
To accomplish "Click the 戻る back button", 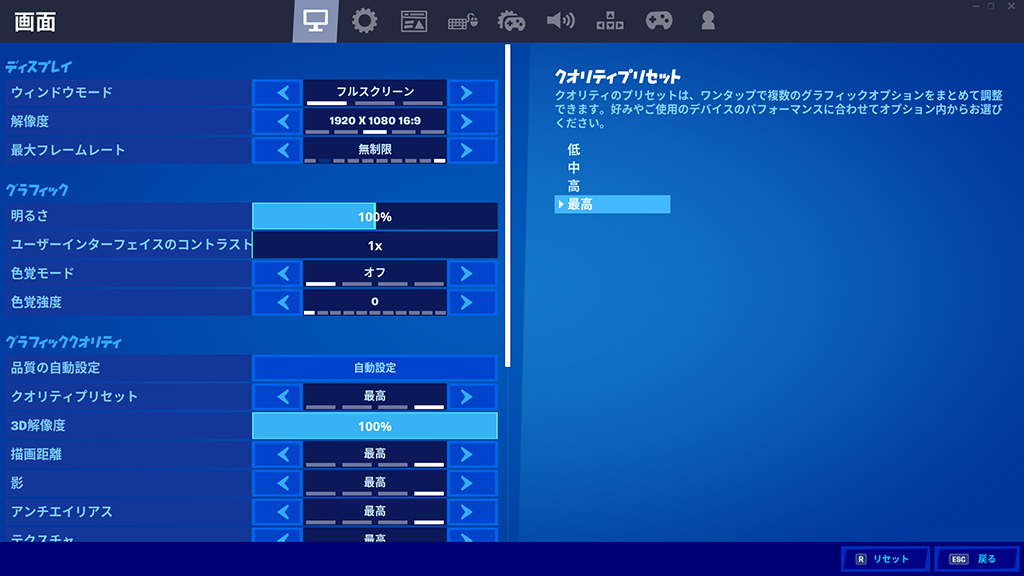I will coord(976,559).
